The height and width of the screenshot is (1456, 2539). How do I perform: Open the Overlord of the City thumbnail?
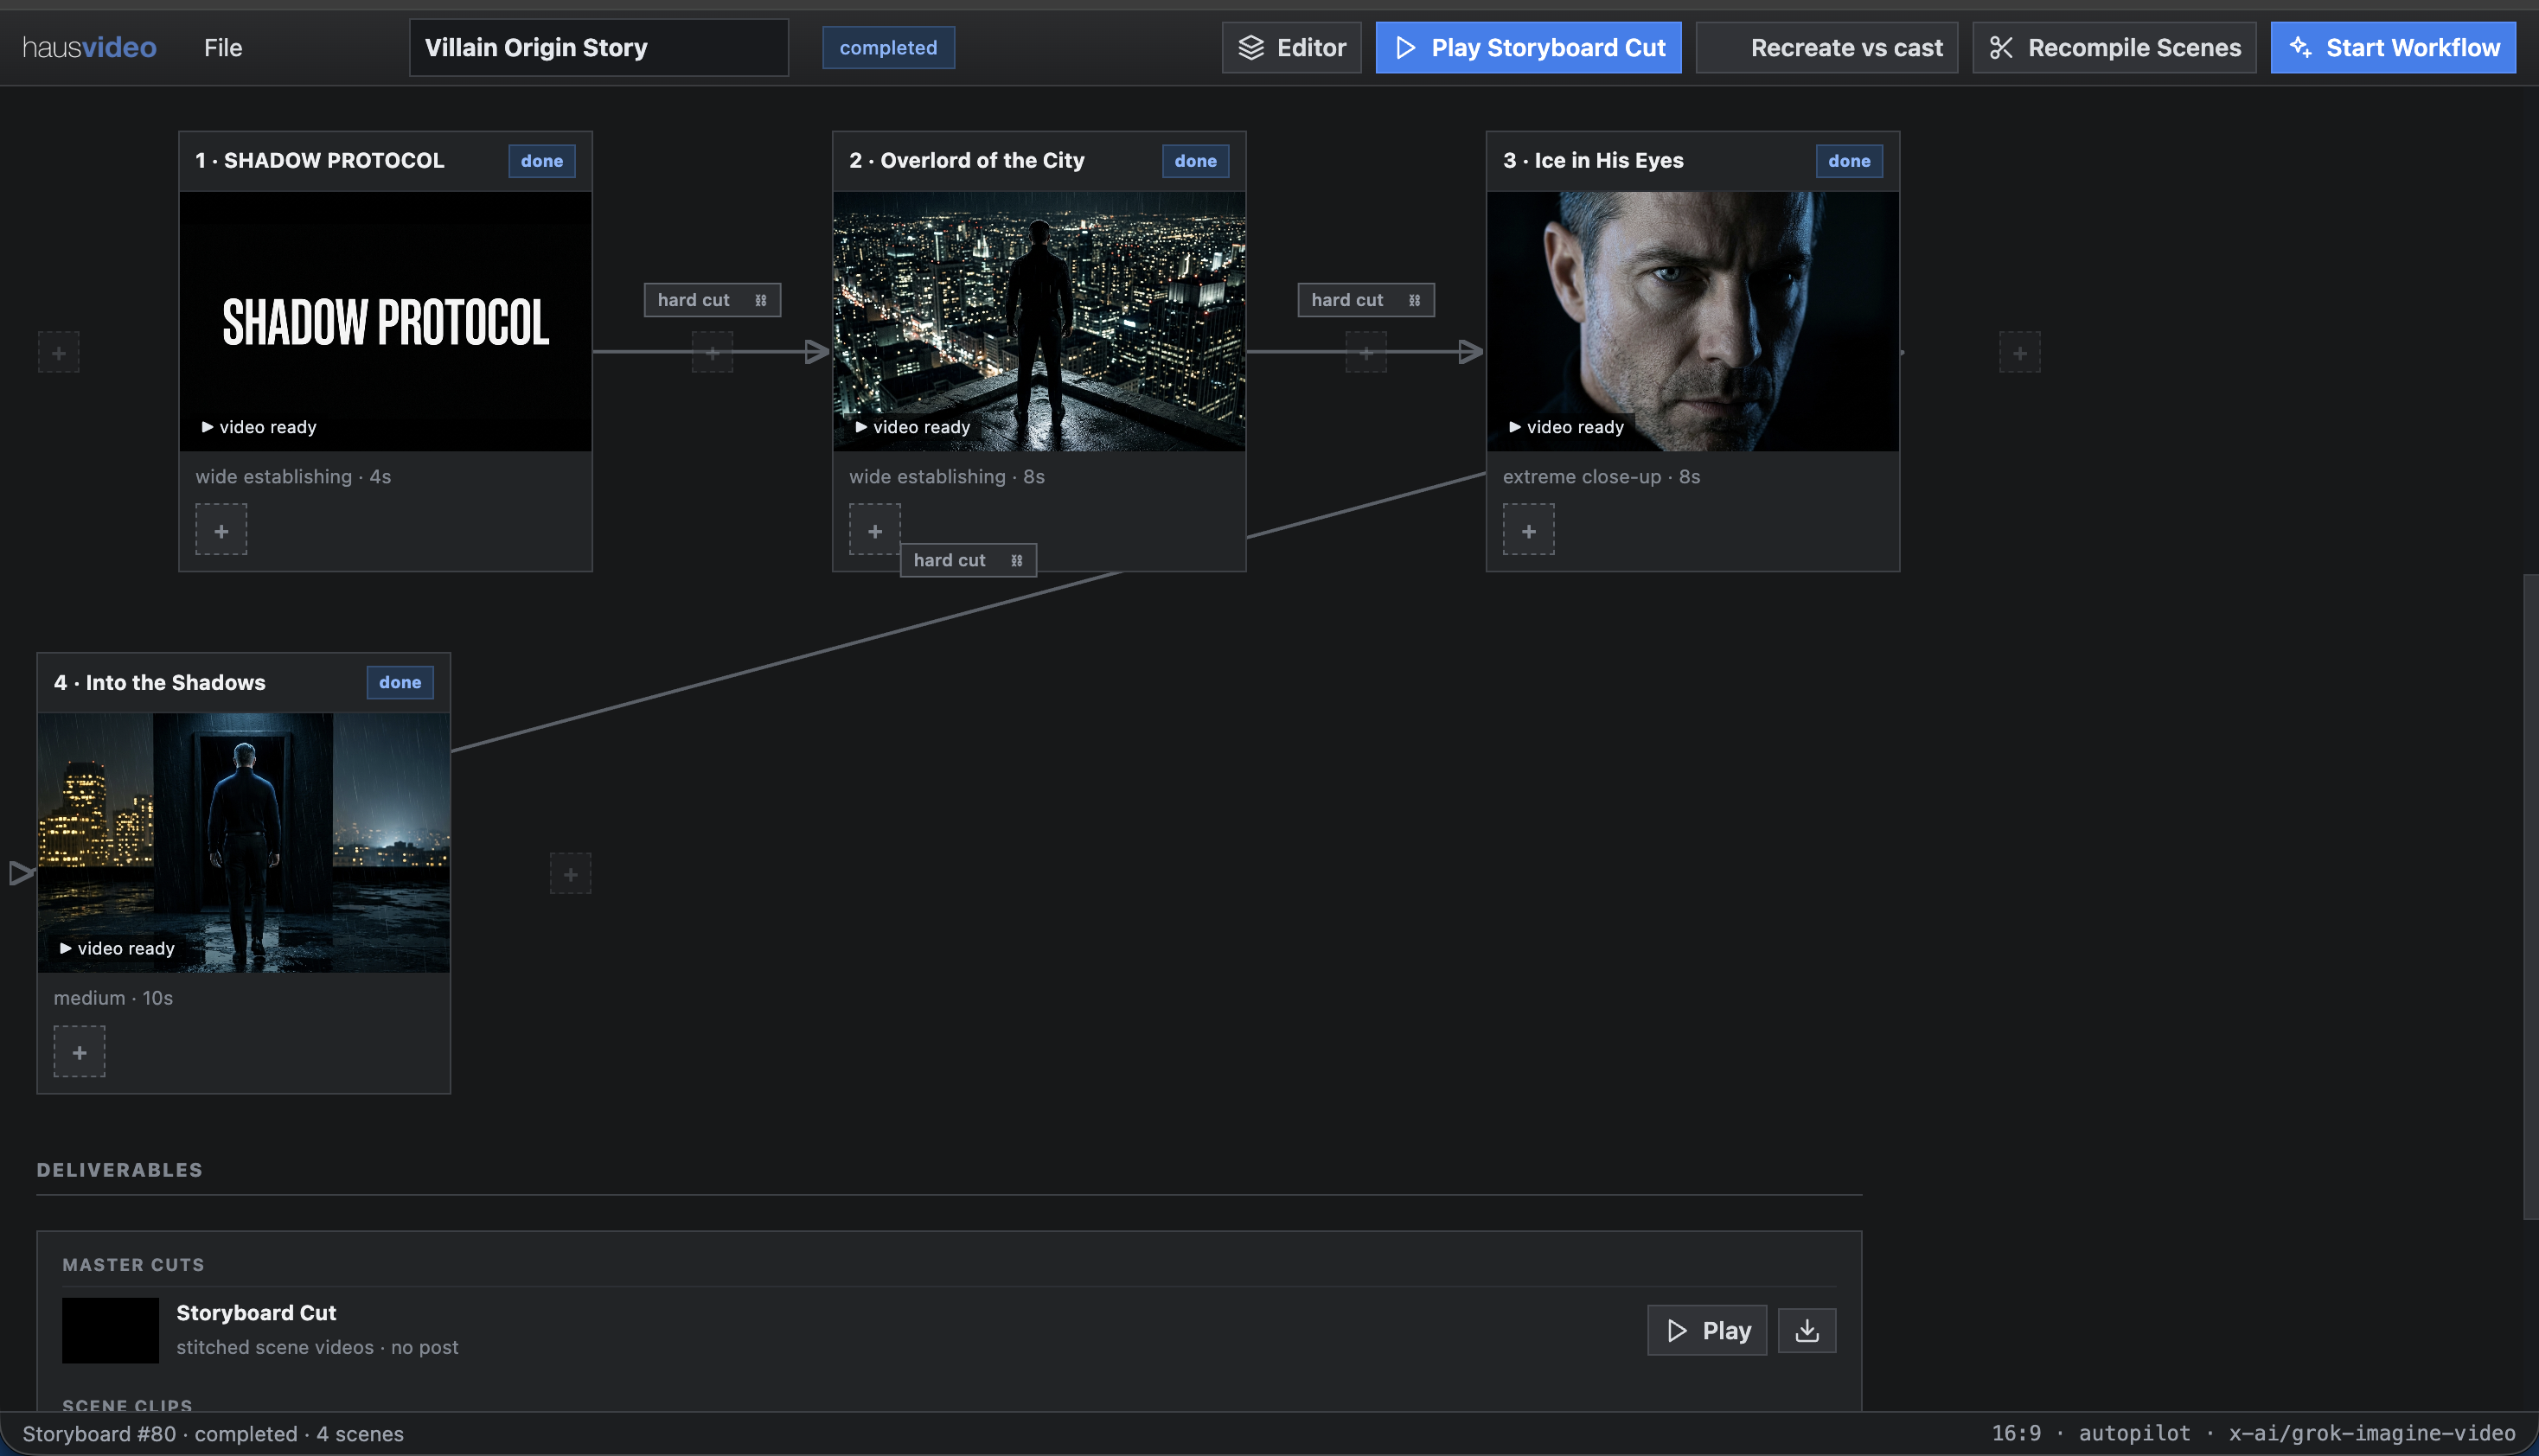[1039, 321]
